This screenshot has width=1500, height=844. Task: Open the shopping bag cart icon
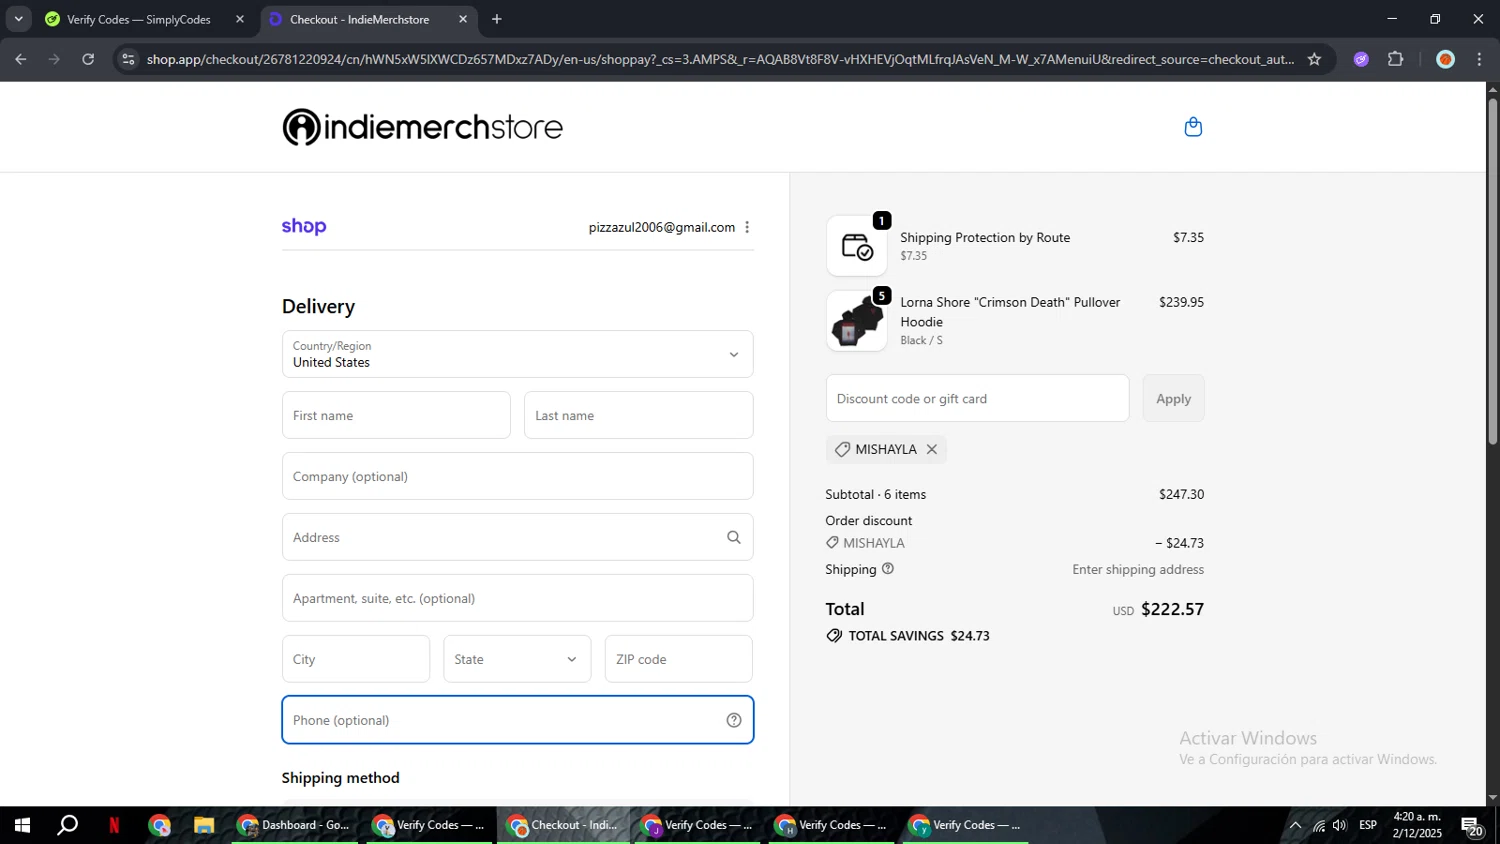[x=1193, y=127]
